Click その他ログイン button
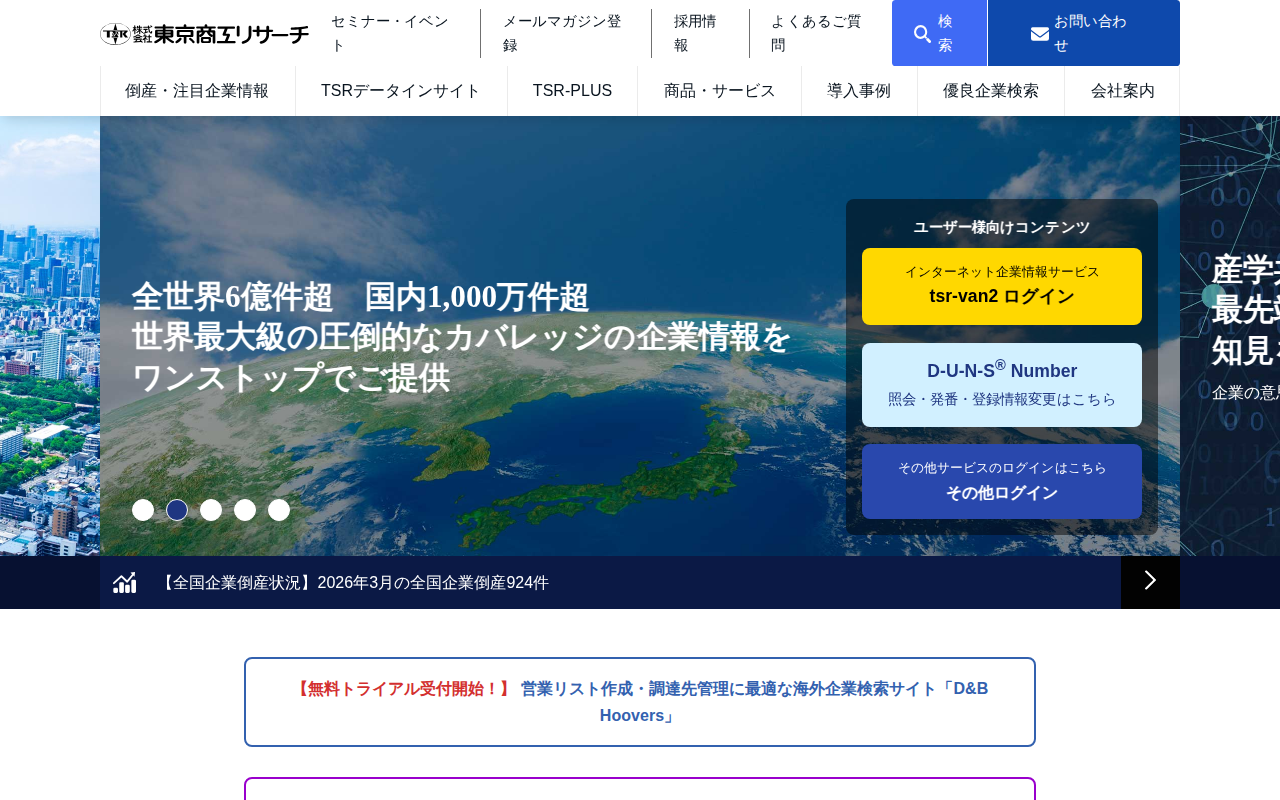Viewport: 1280px width, 800px height. (1002, 482)
